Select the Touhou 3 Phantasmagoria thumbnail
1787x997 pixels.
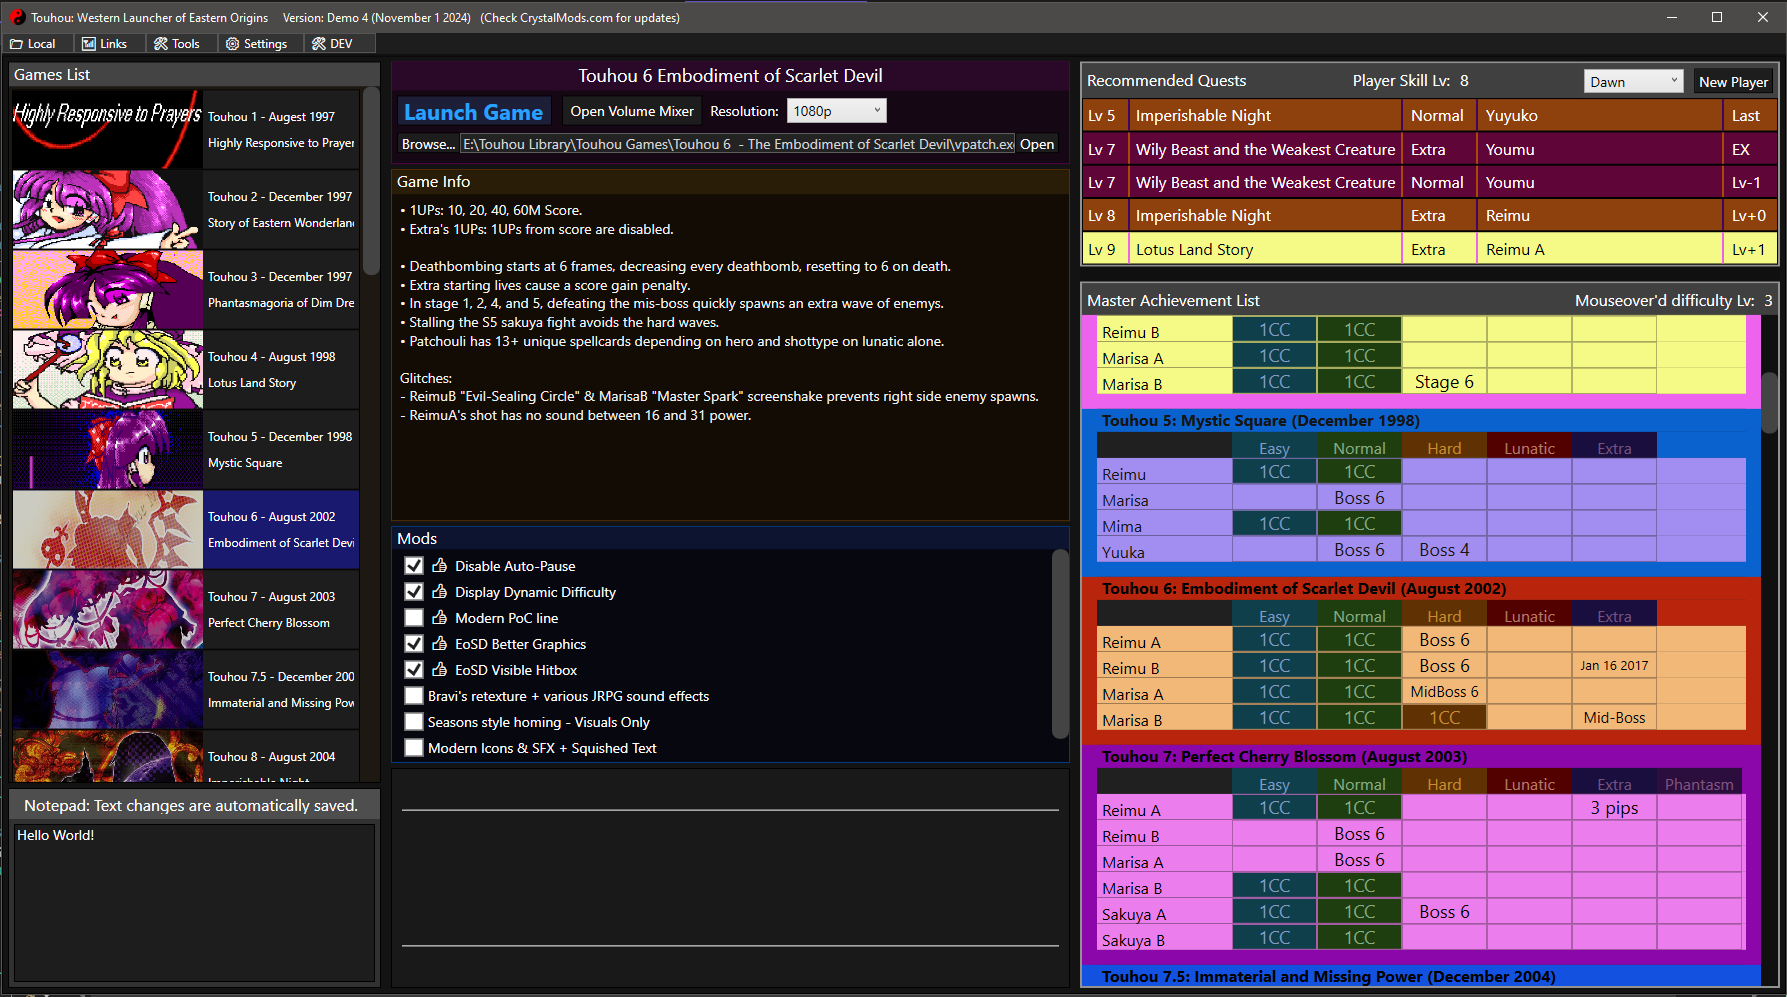(x=108, y=289)
